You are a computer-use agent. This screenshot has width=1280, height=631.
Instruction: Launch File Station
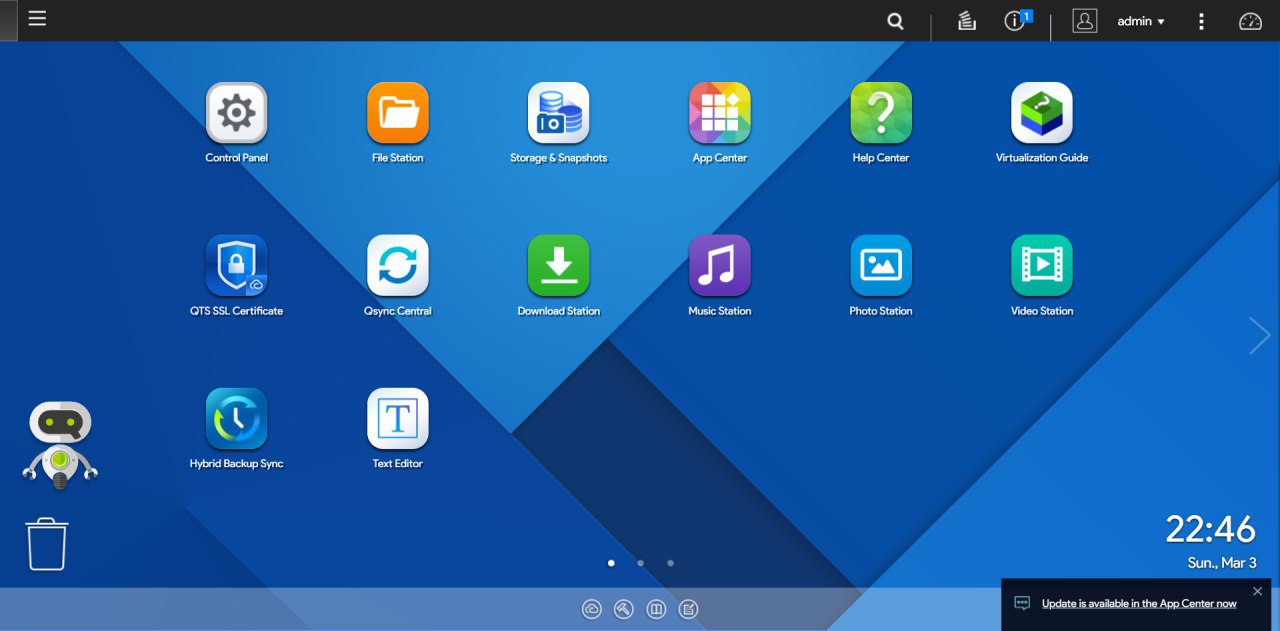click(397, 114)
